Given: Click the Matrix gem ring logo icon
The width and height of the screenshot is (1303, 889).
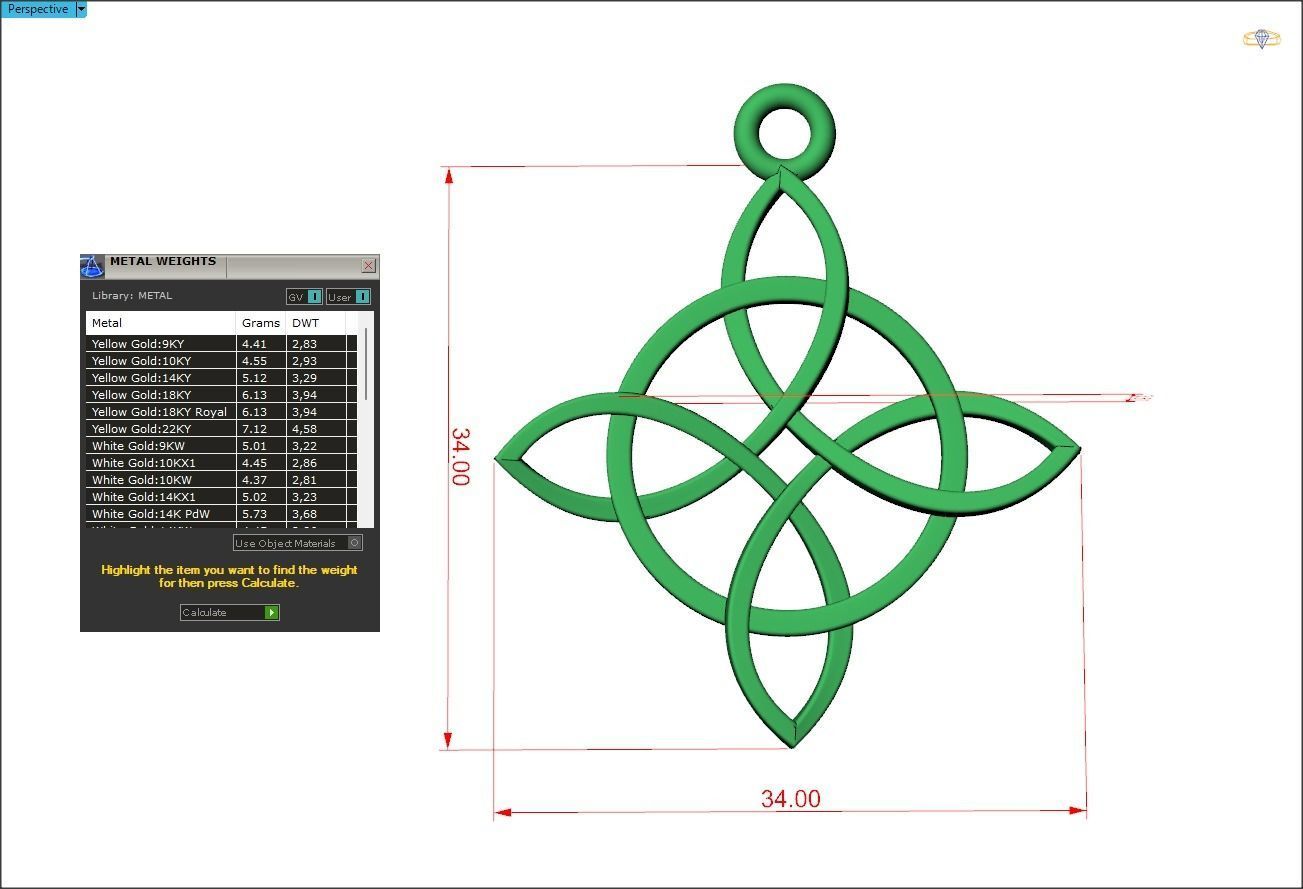Looking at the screenshot, I should click(x=1261, y=39).
